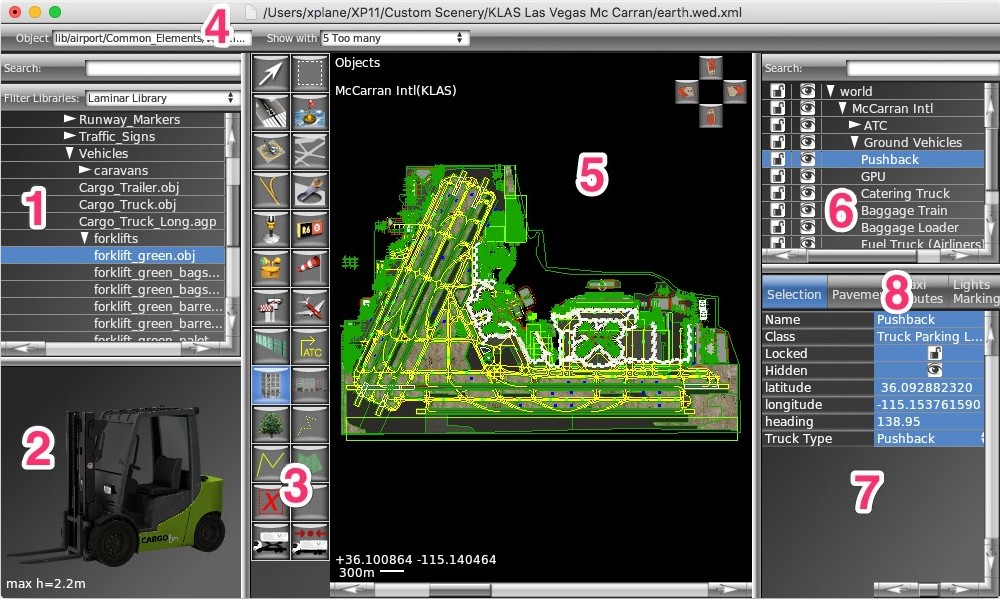Toggle lock icon for GPU item
The width and height of the screenshot is (1000, 599).
tap(777, 176)
